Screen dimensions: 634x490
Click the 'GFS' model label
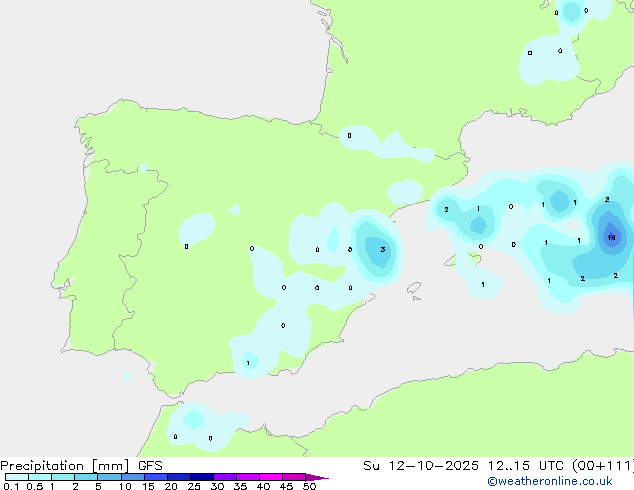click(x=150, y=466)
